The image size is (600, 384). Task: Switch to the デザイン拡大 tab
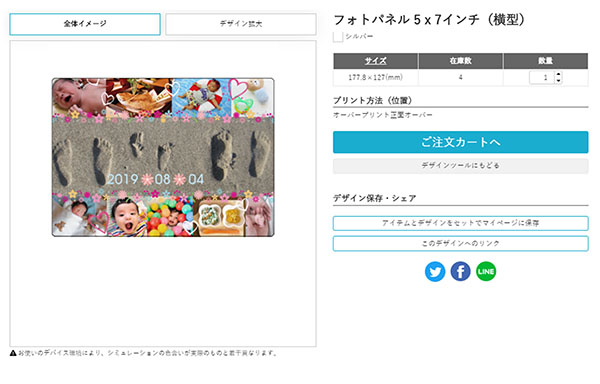click(241, 24)
